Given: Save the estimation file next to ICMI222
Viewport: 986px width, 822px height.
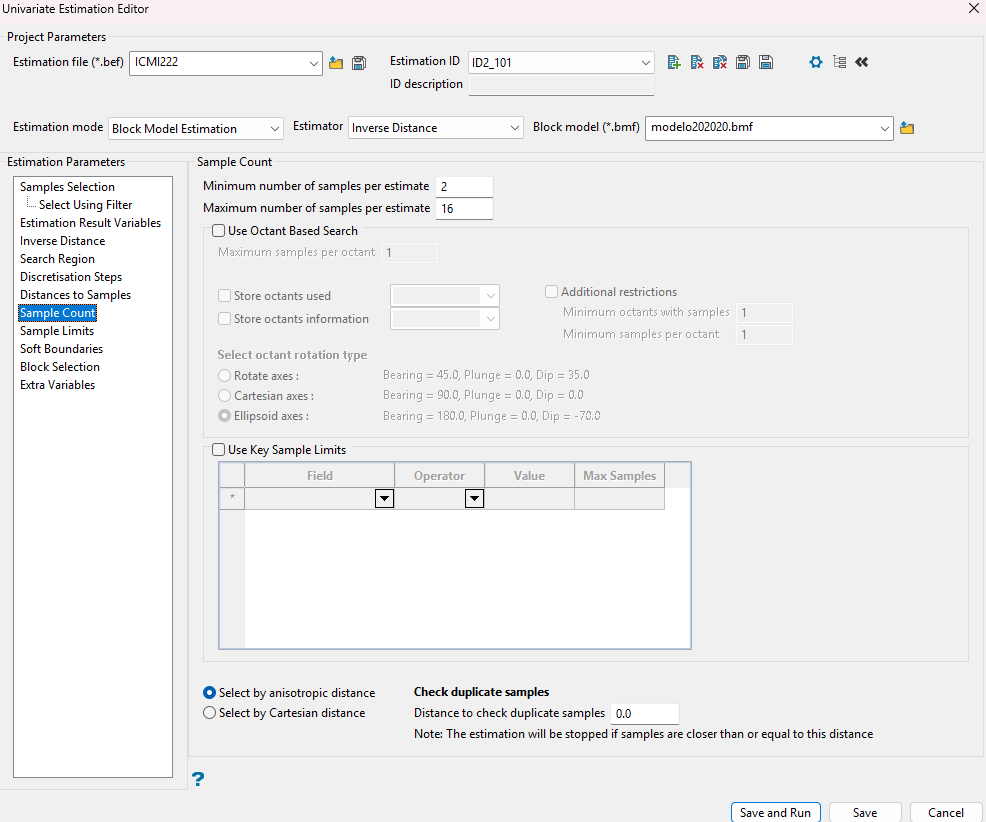Looking at the screenshot, I should point(359,63).
